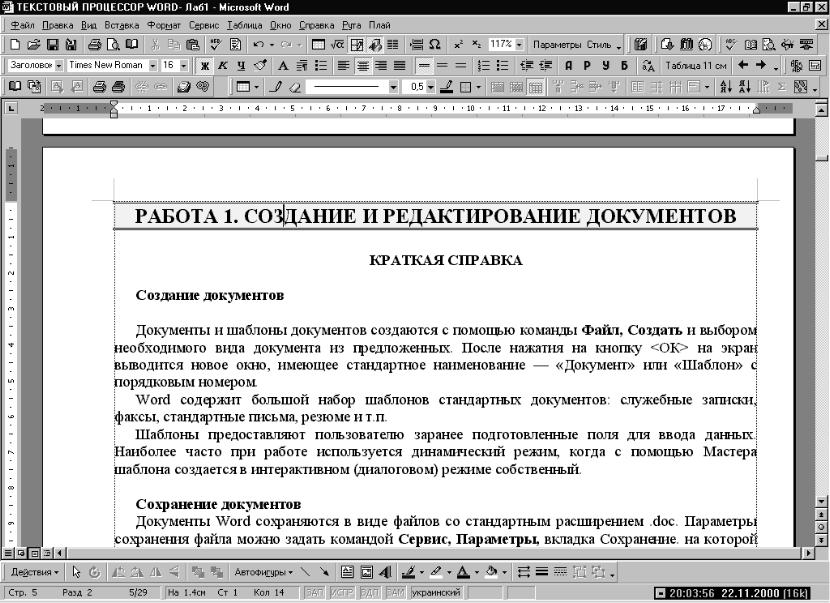Save the document with diskette icon

(x=52, y=44)
